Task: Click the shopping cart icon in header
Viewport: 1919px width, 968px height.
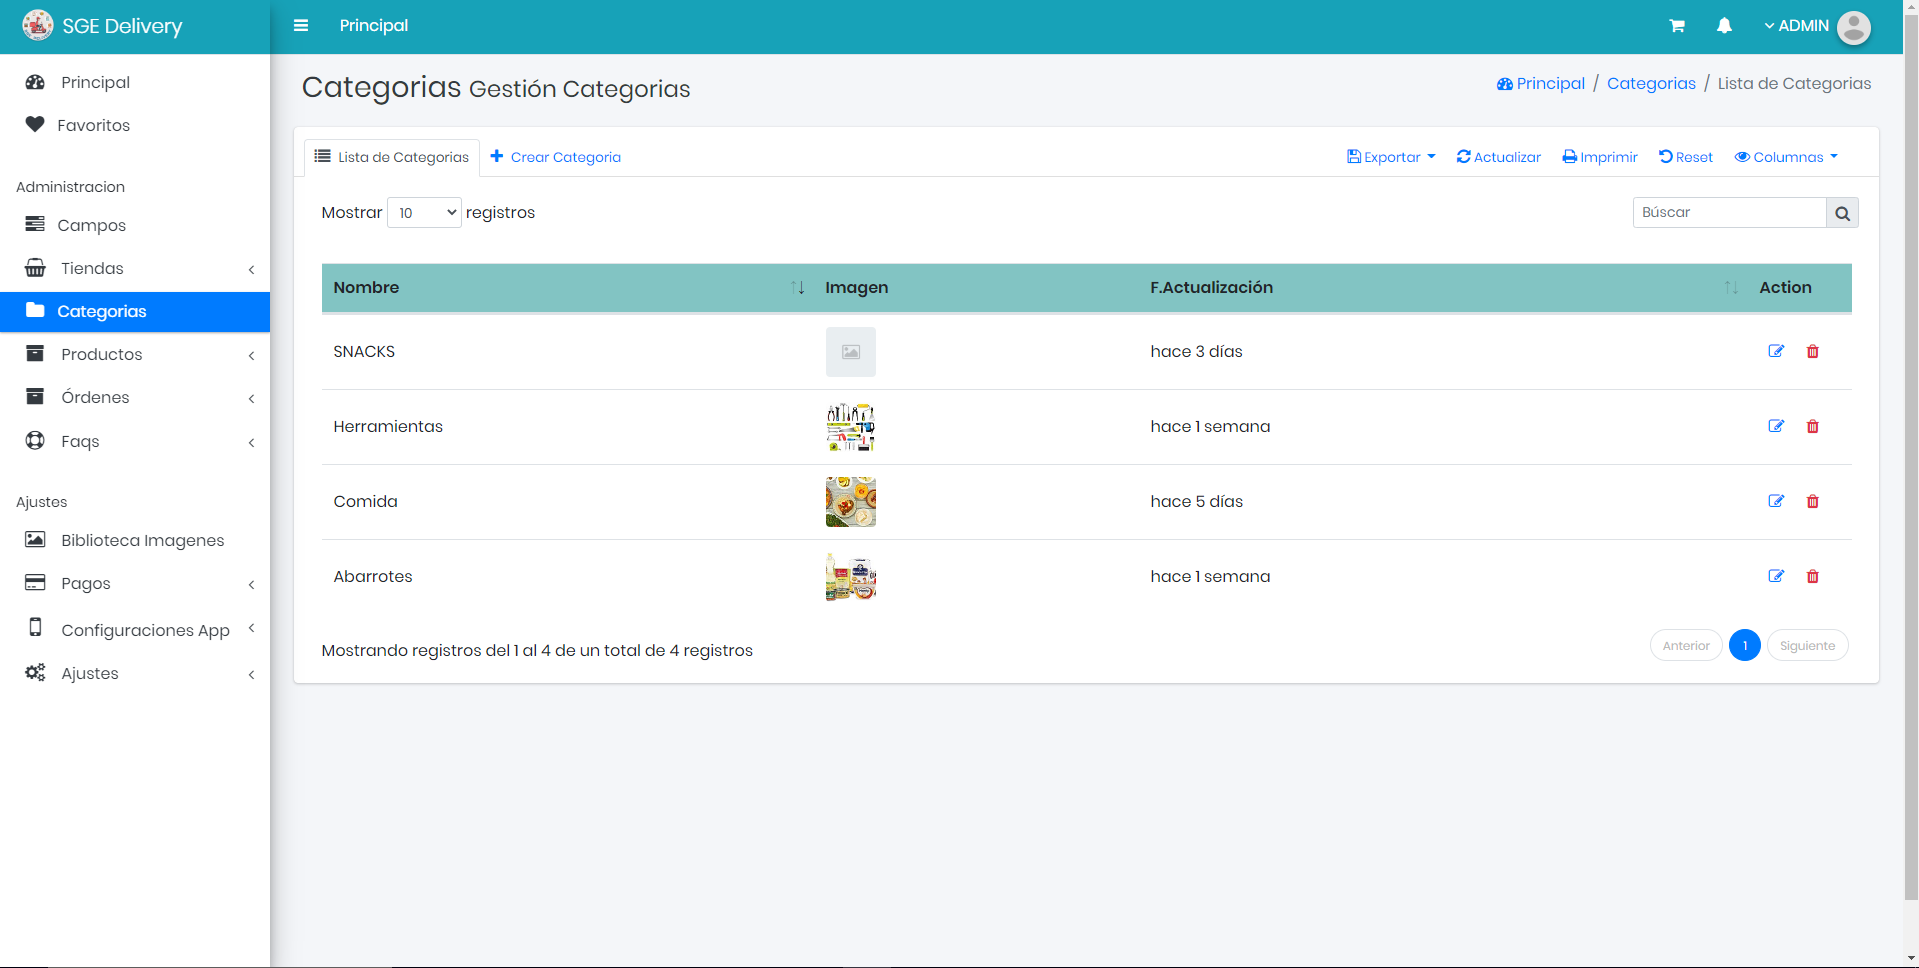Action: click(x=1677, y=26)
